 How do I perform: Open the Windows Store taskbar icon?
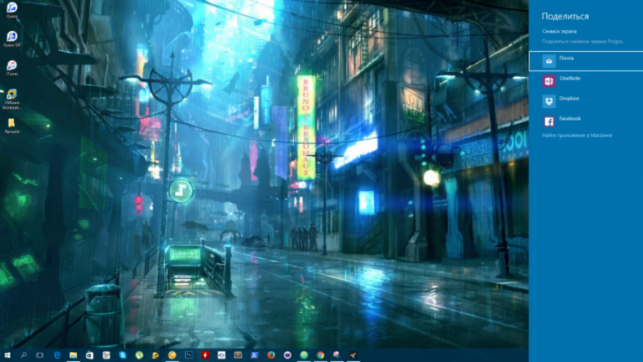tap(89, 355)
